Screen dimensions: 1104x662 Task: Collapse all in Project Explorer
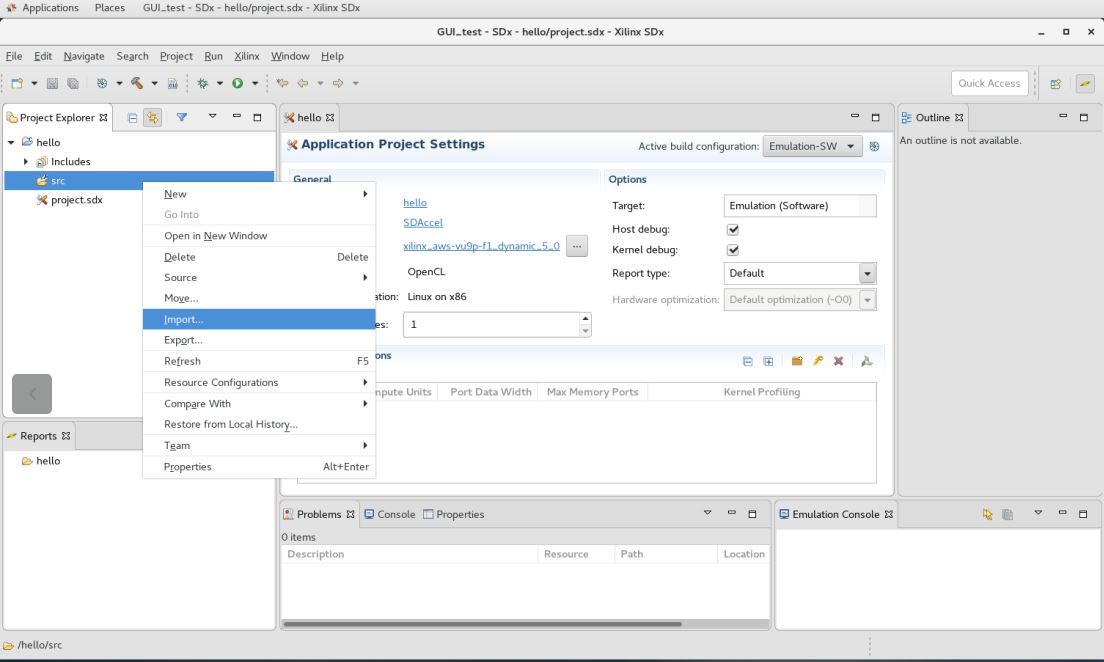click(x=132, y=118)
